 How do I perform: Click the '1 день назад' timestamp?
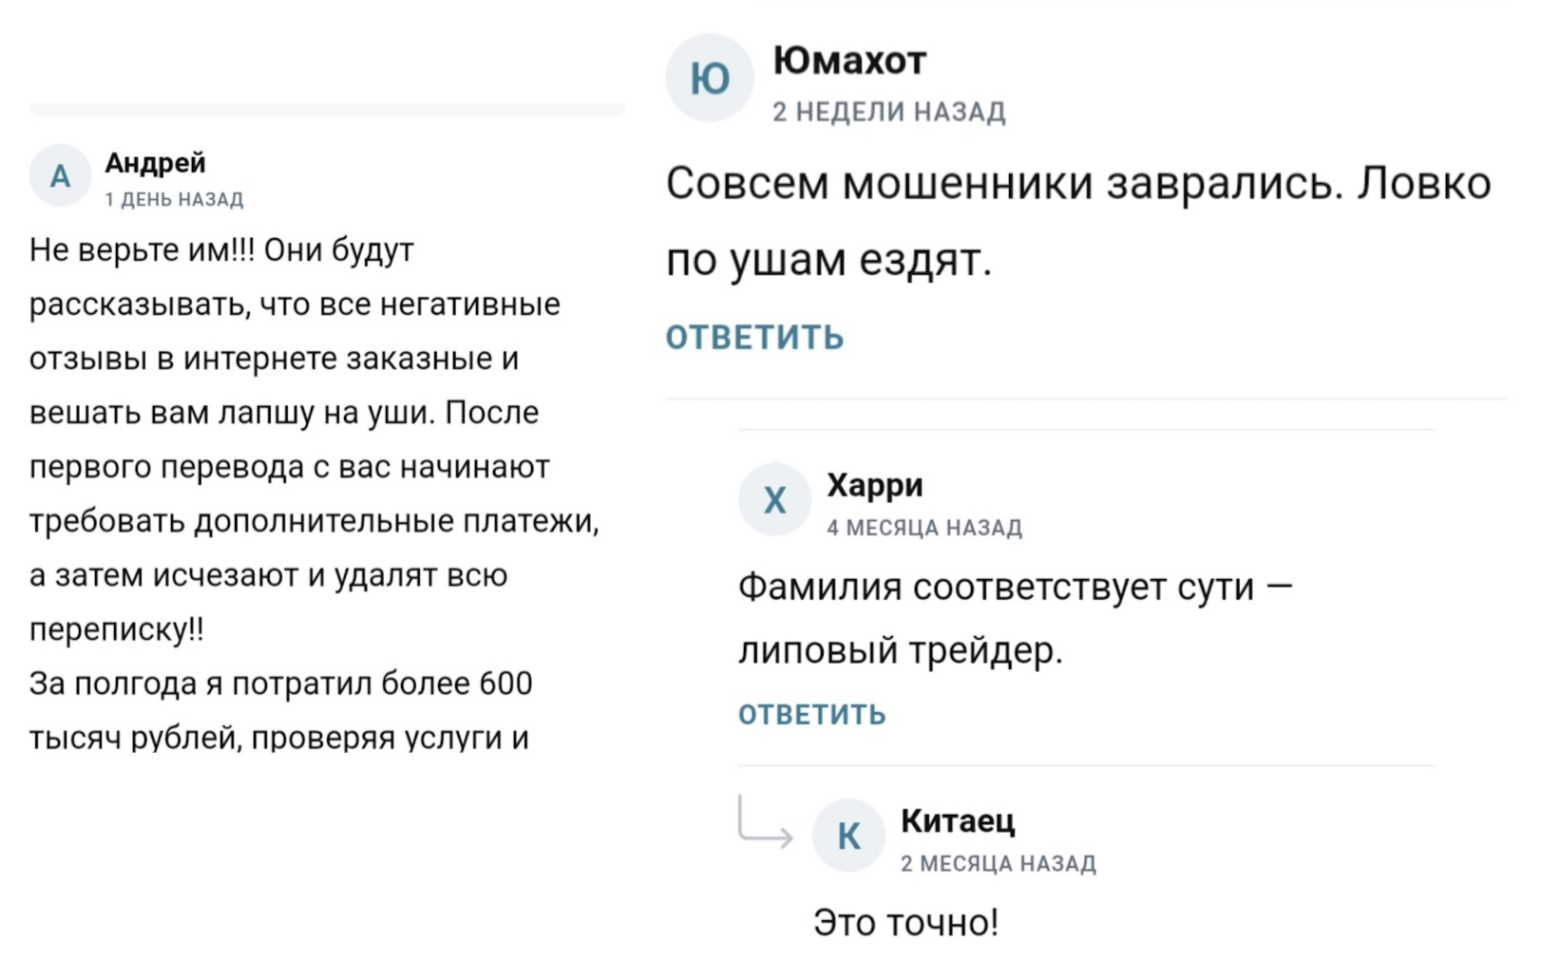click(174, 199)
